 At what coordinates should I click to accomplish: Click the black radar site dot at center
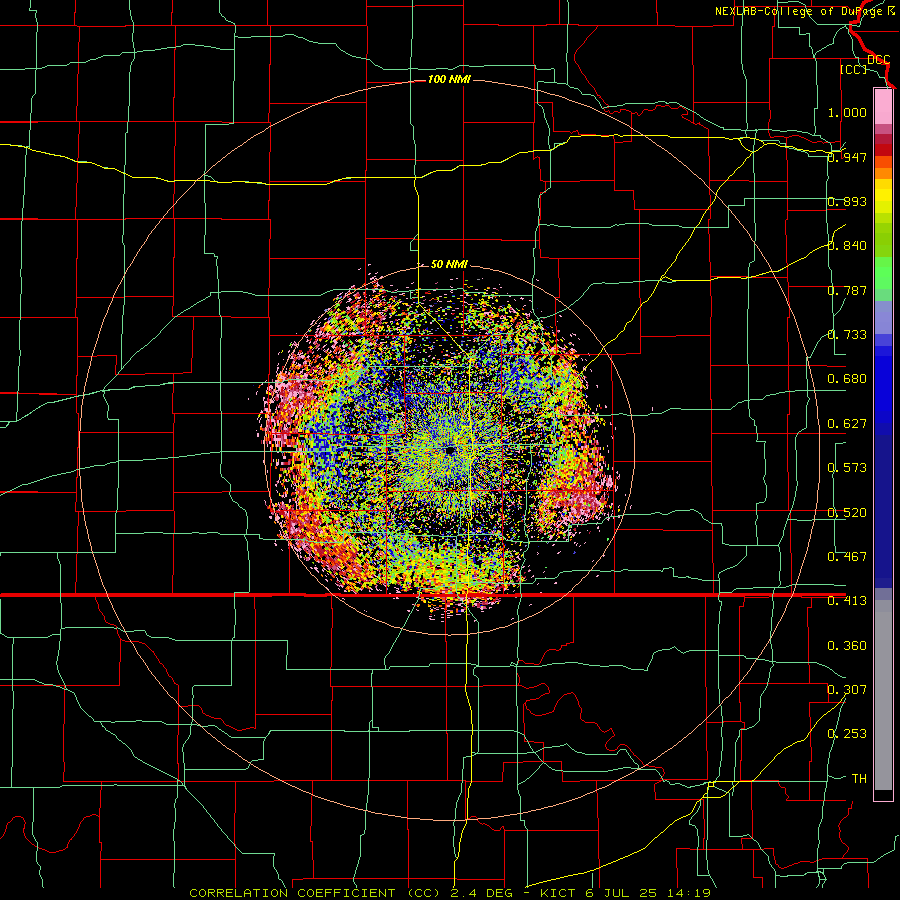click(449, 450)
